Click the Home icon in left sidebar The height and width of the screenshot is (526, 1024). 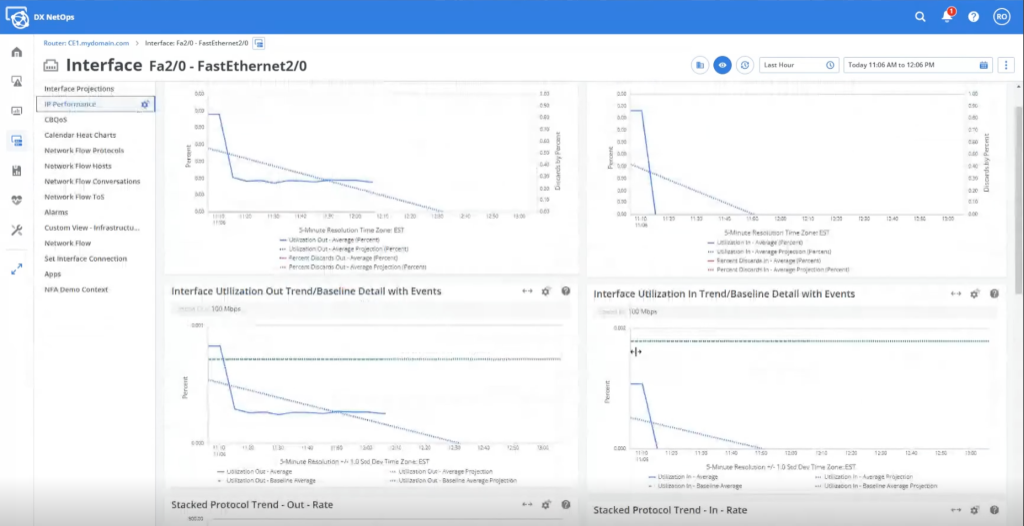17,52
